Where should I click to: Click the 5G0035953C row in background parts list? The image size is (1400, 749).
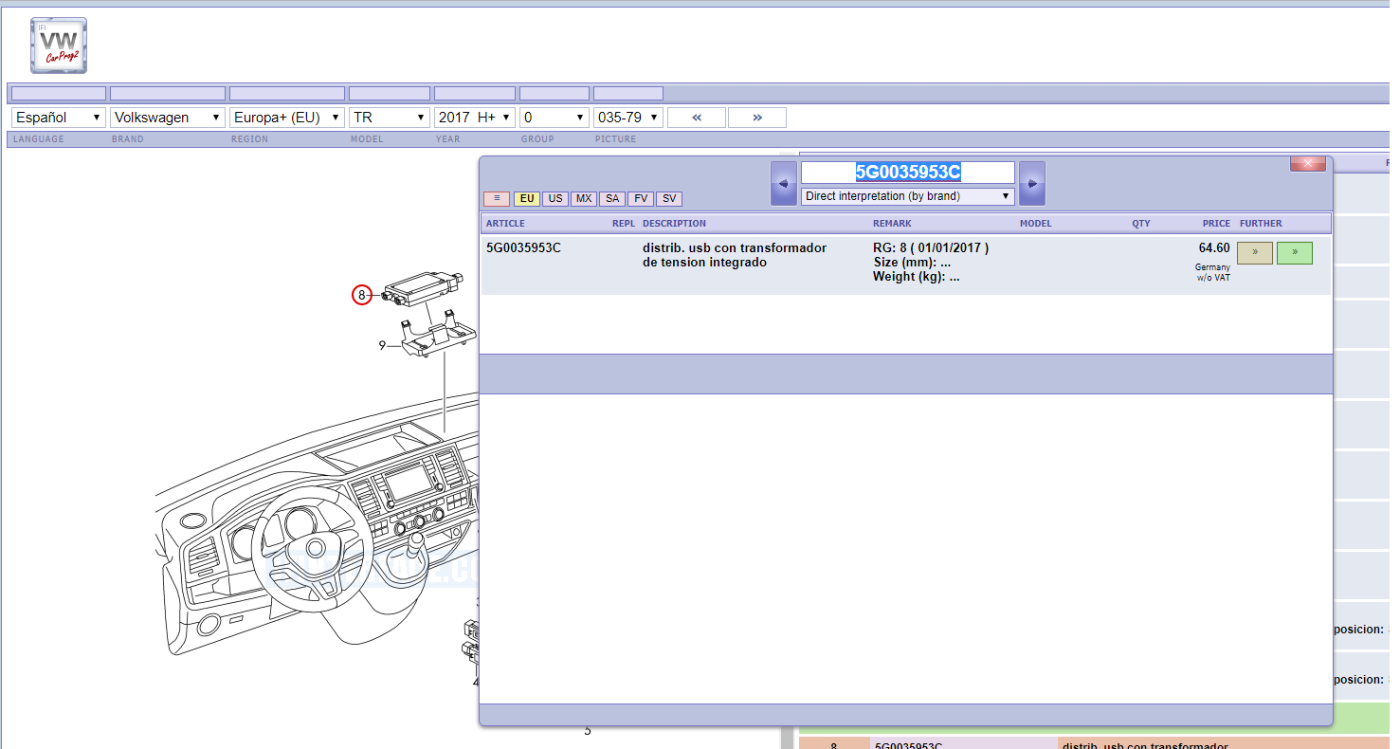pyautogui.click(x=1094, y=743)
